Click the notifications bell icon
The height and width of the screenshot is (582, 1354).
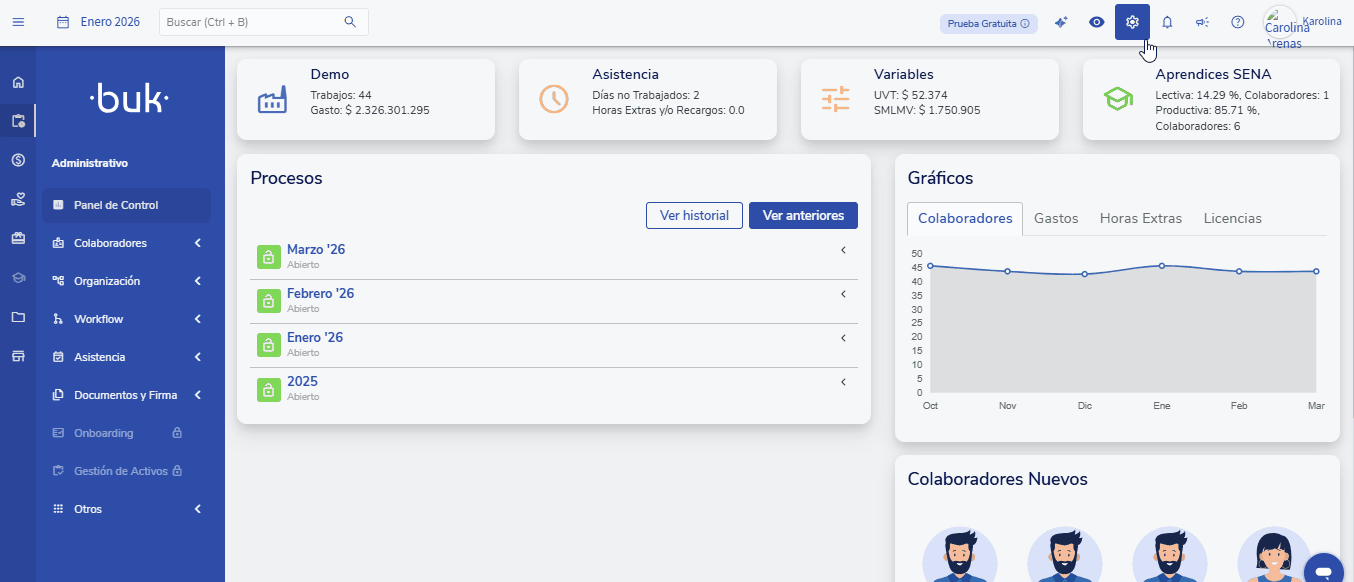[1167, 22]
